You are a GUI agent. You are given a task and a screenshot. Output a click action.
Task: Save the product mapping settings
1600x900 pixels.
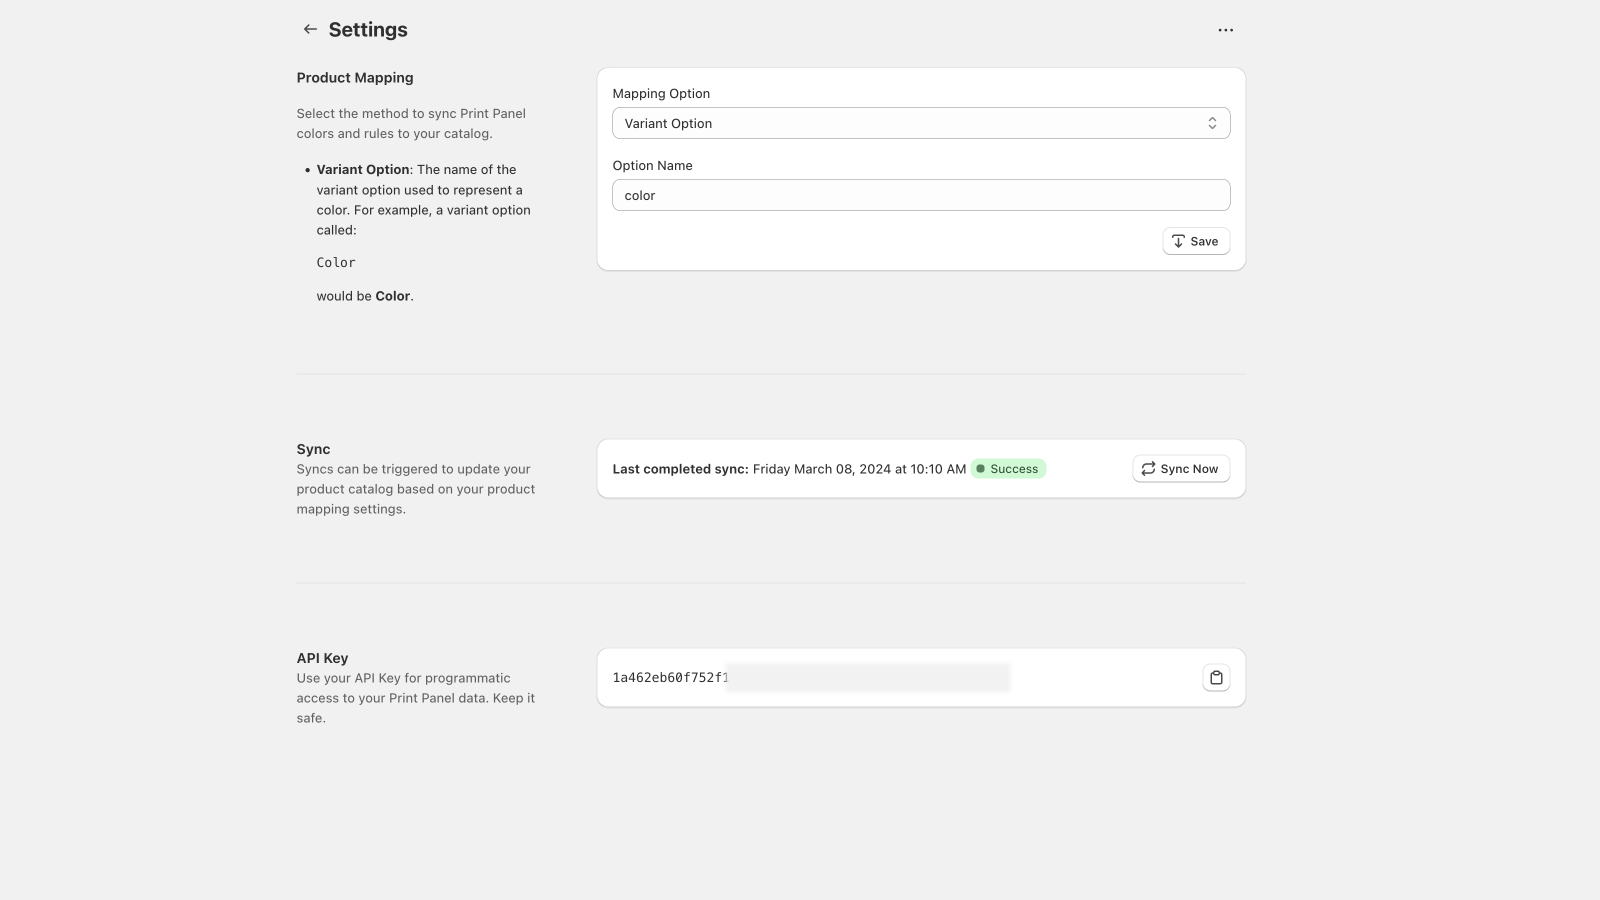point(1196,241)
